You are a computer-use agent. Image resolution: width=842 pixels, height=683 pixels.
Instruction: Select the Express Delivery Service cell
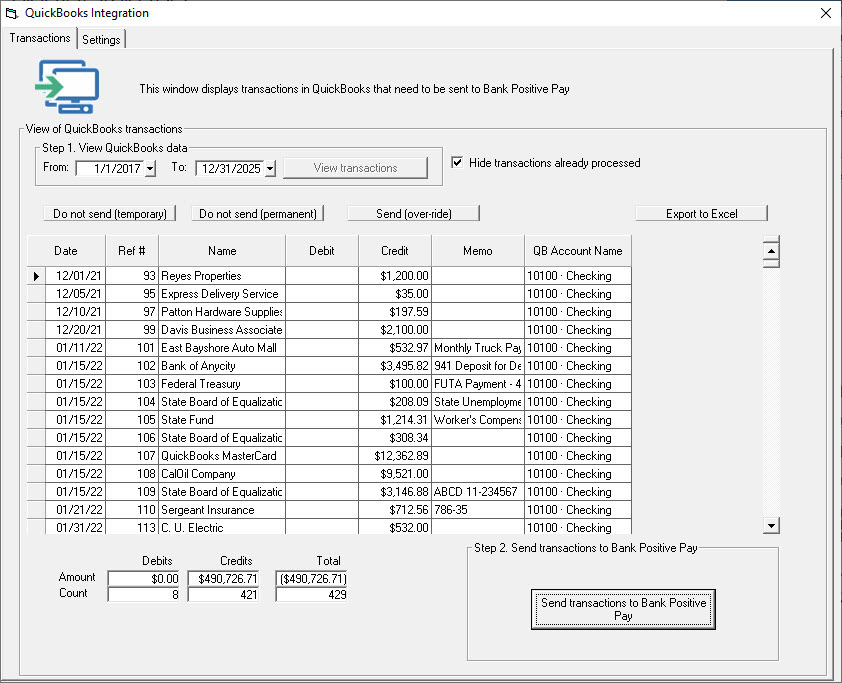point(222,294)
